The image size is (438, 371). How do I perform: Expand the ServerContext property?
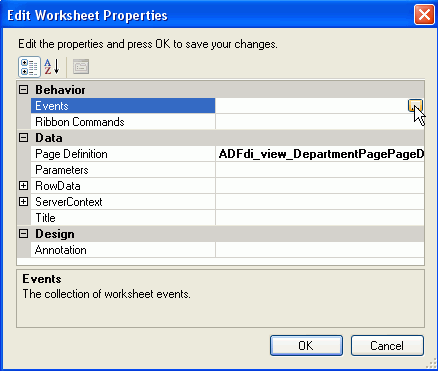coord(23,202)
